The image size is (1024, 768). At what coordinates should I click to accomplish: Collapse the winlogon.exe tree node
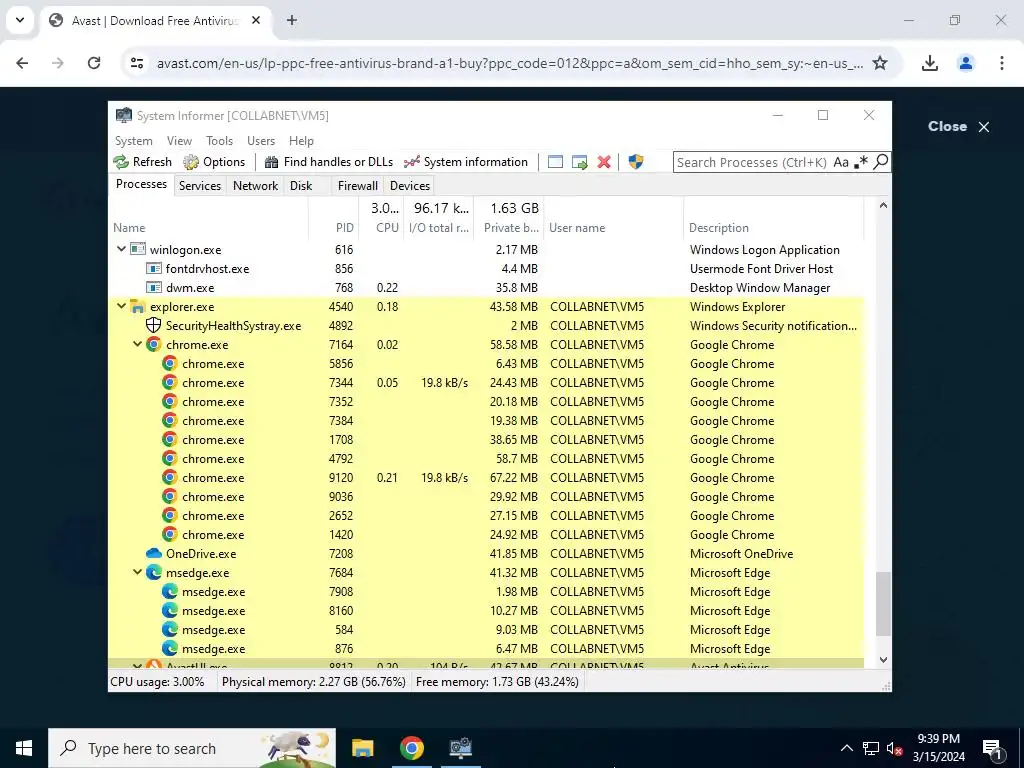pyautogui.click(x=121, y=249)
